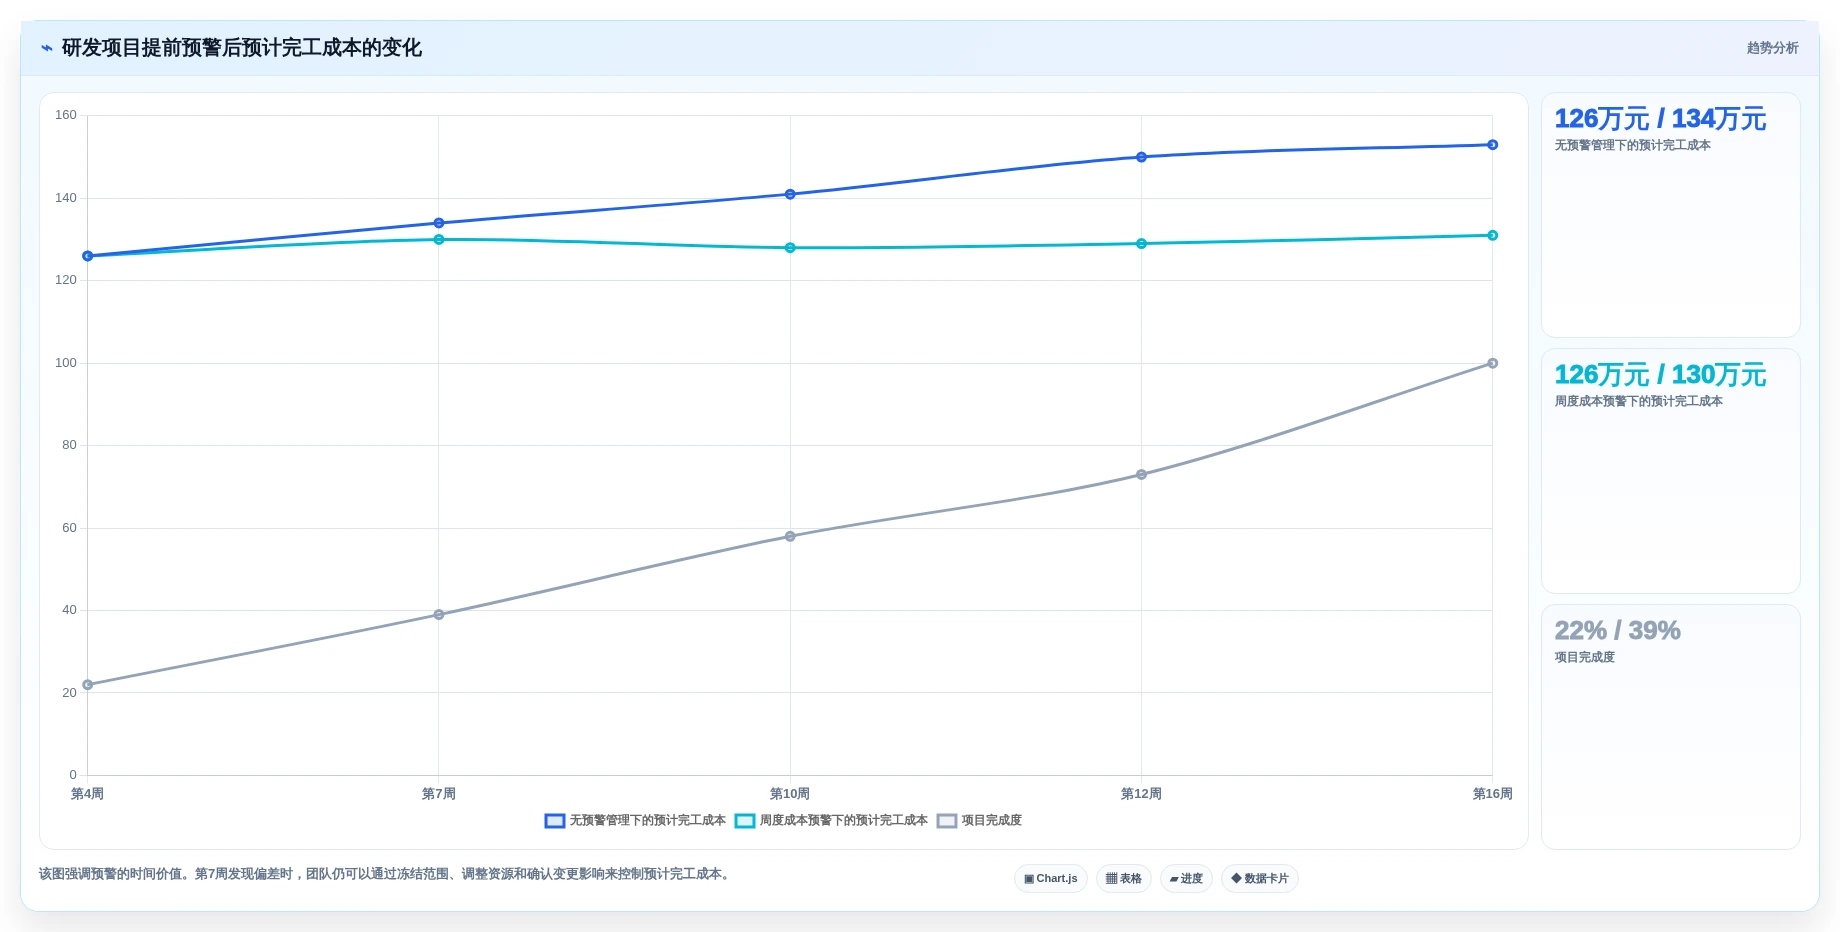This screenshot has height=932, width=1840.
Task: Click the cyan line point at 第12周
Action: 1141,244
